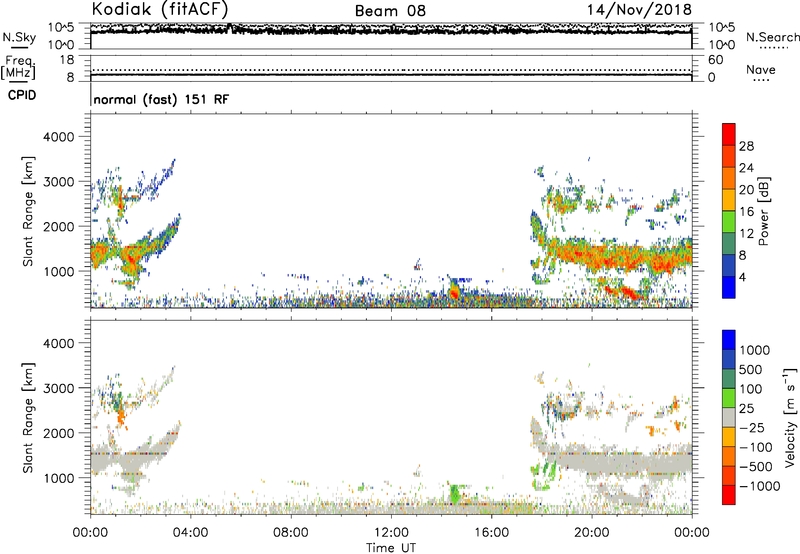This screenshot has height=554, width=800.
Task: Select the "-1000" velocity colorbar label
Action: click(759, 486)
